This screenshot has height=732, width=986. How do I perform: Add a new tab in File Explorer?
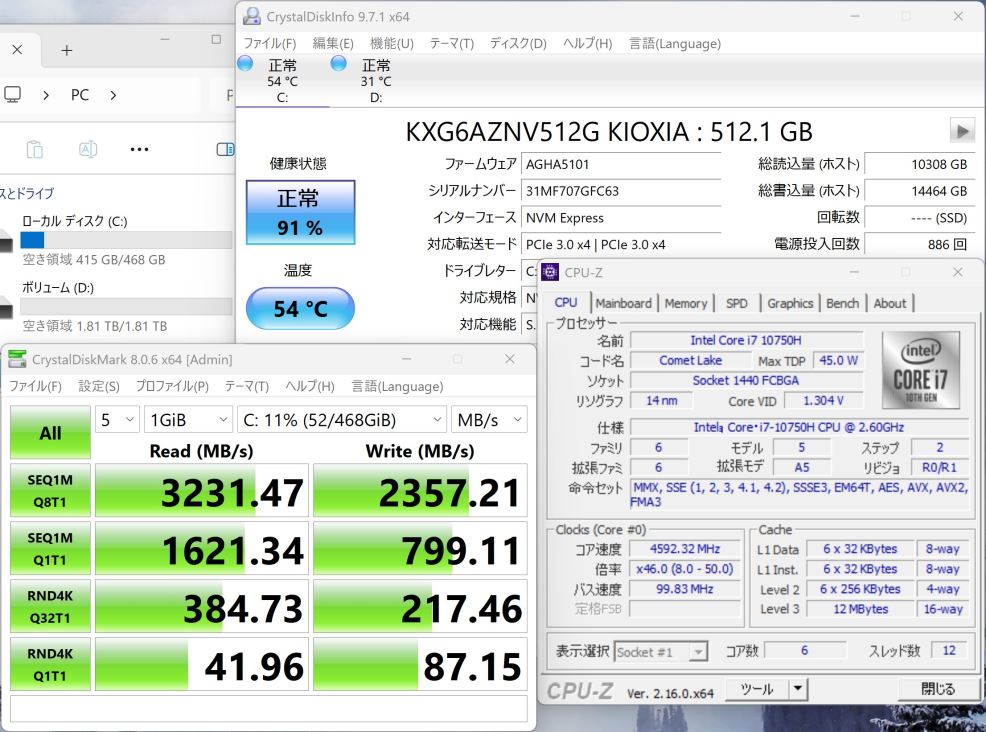[x=67, y=50]
